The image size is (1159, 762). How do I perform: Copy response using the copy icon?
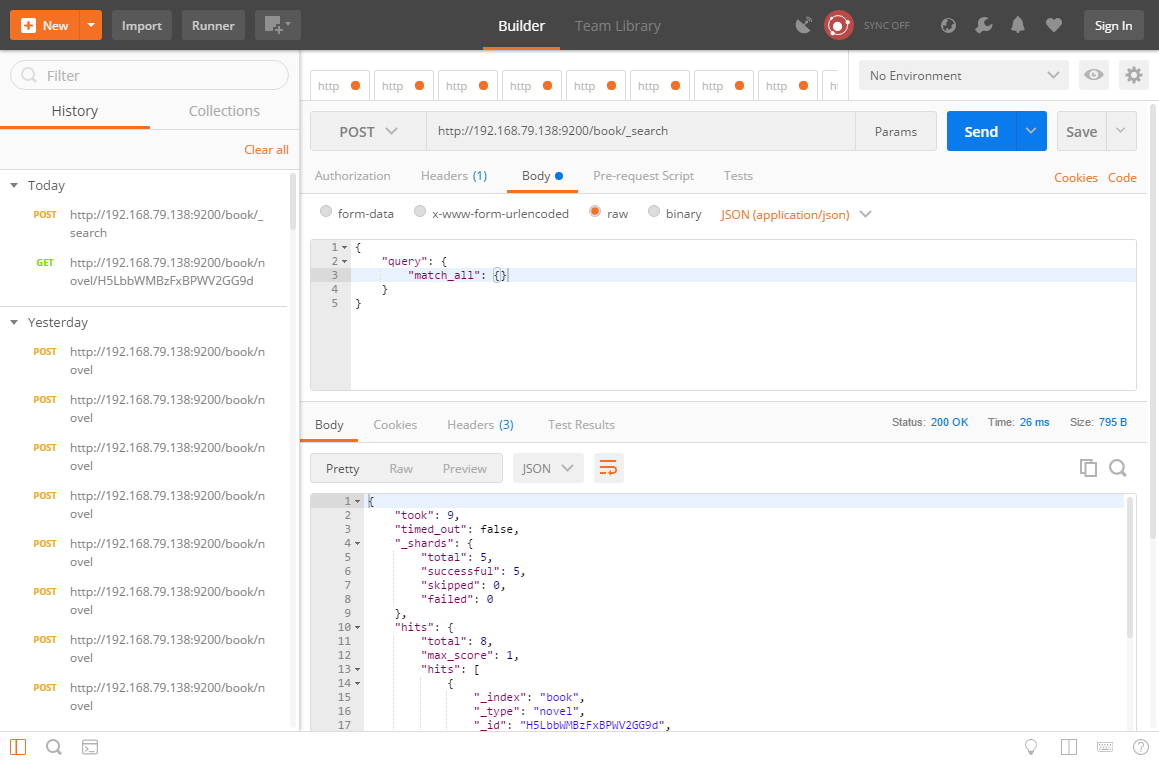[x=1088, y=468]
